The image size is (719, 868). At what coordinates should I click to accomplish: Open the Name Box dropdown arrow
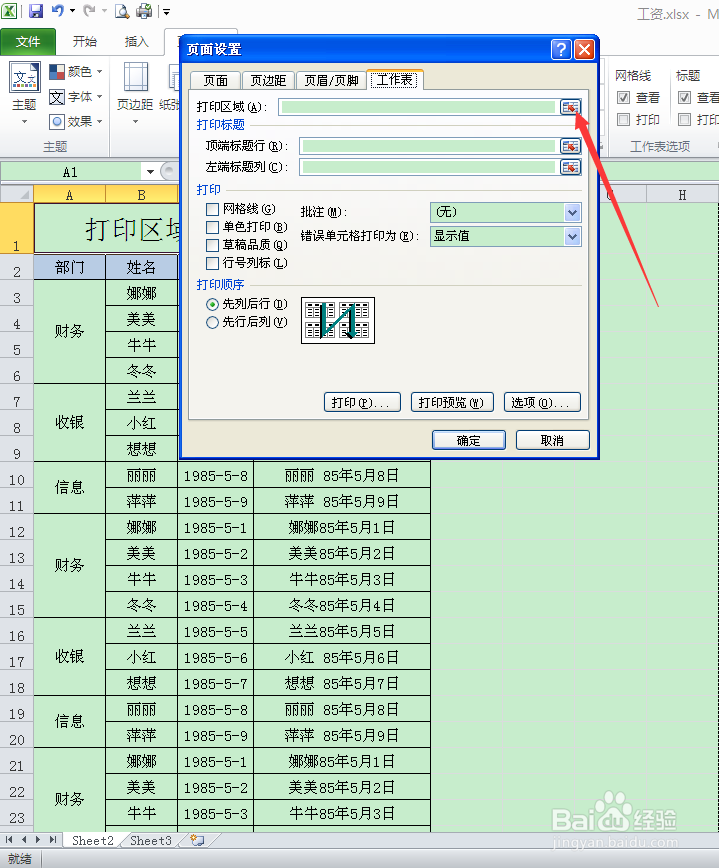[x=150, y=172]
